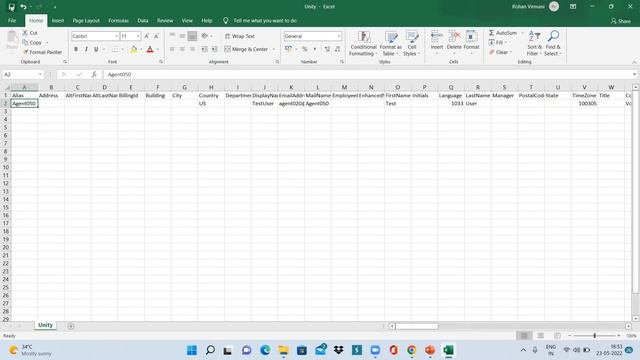The height and width of the screenshot is (360, 640).
Task: Open Sort & Filter
Action: (534, 43)
